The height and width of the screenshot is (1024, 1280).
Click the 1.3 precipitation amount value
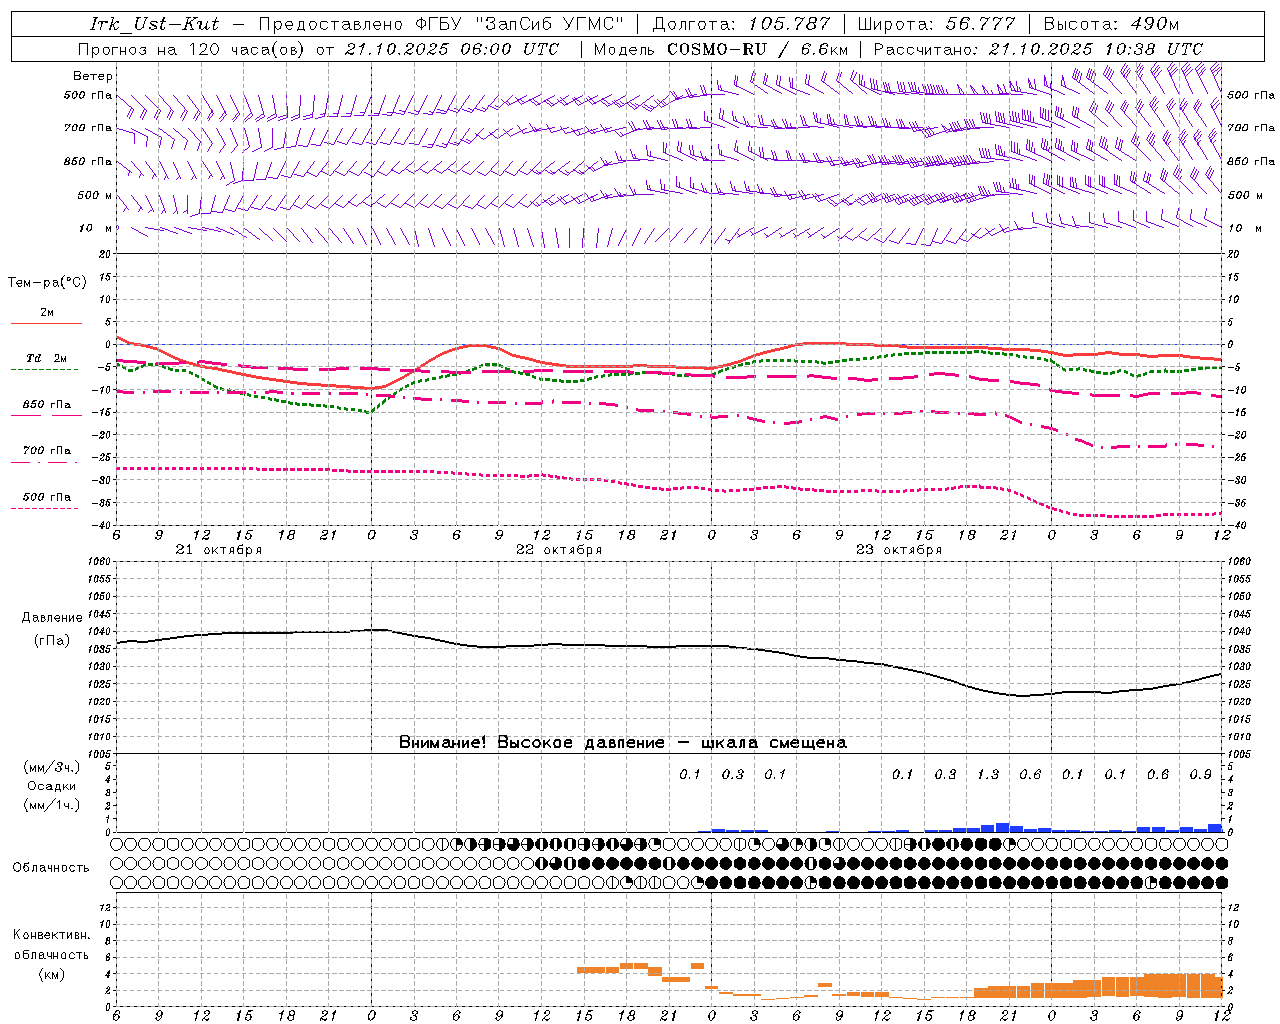click(x=987, y=774)
